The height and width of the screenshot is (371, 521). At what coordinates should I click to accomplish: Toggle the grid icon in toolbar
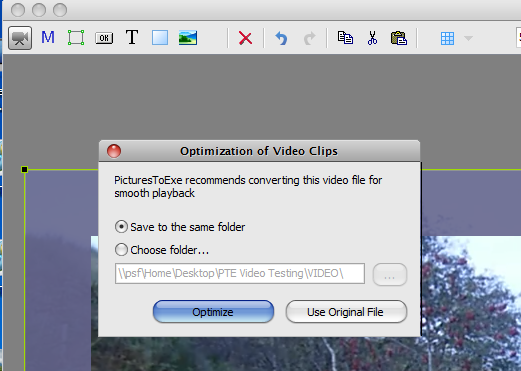point(447,38)
